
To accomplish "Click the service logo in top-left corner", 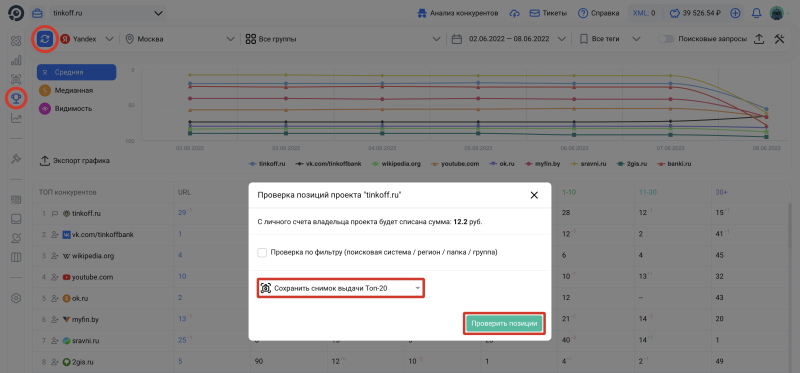I will tap(16, 13).
